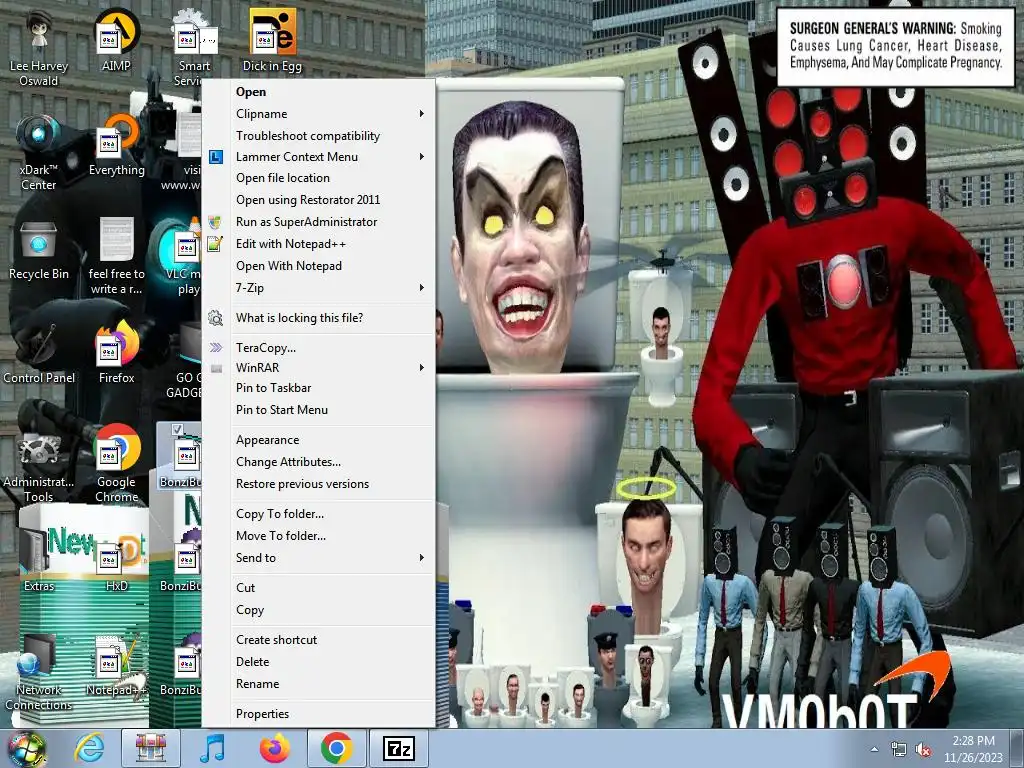This screenshot has width=1024, height=768.
Task: Expand the Clipname submenu arrow
Action: pyautogui.click(x=422, y=114)
